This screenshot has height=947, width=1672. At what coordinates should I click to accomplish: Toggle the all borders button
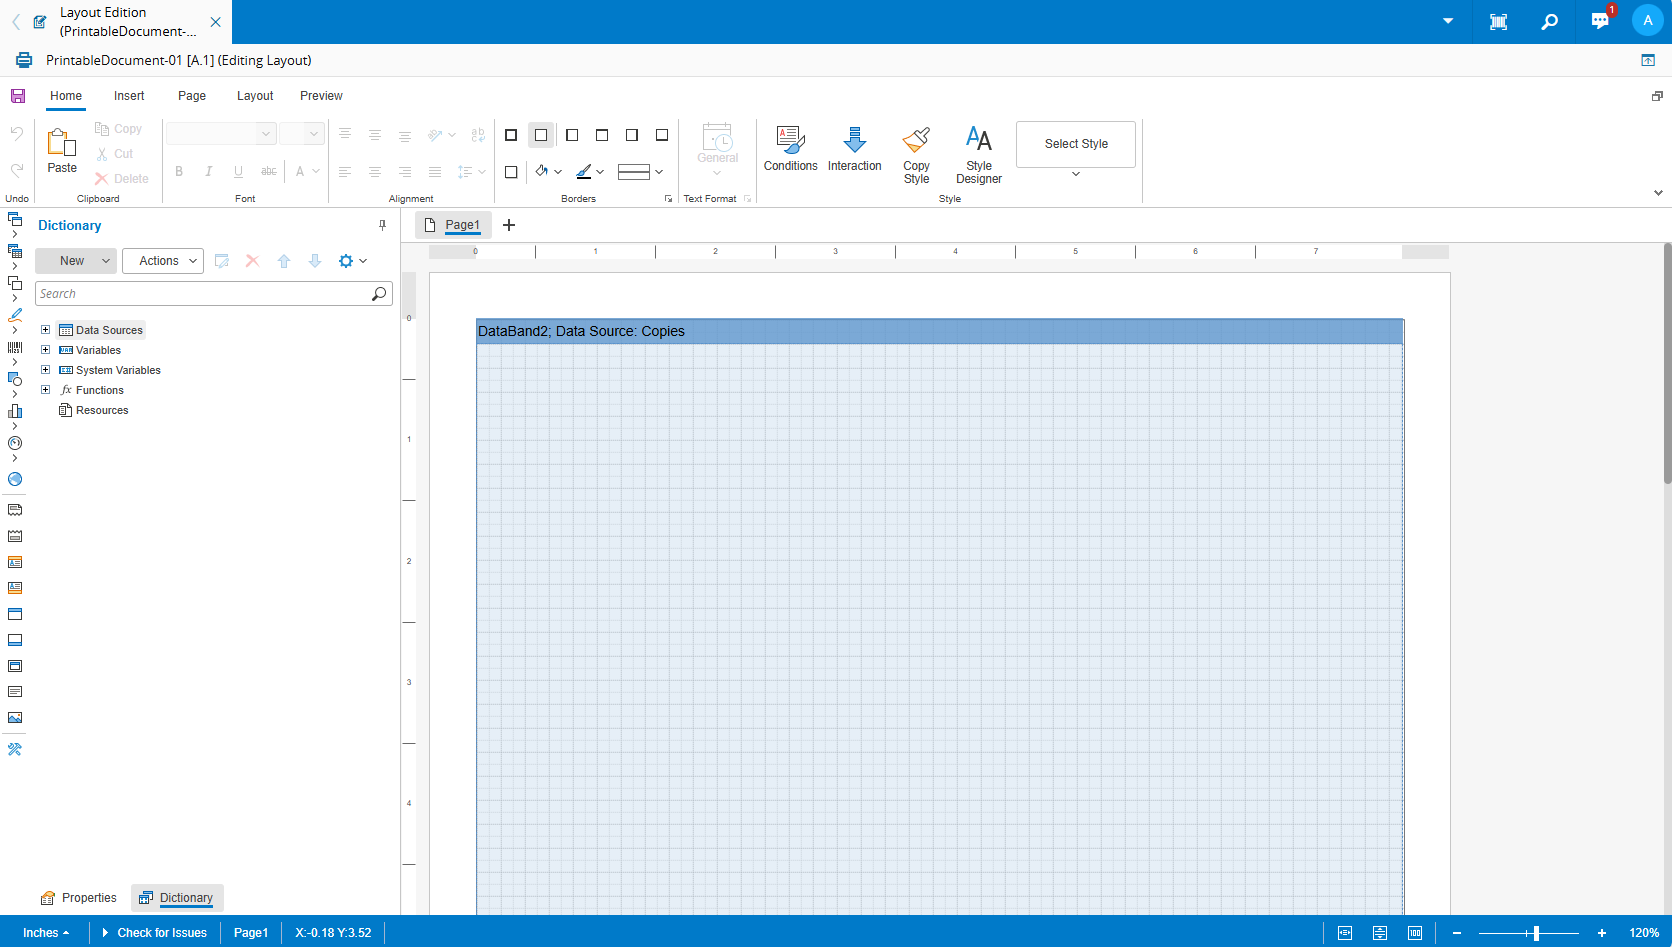coord(511,135)
